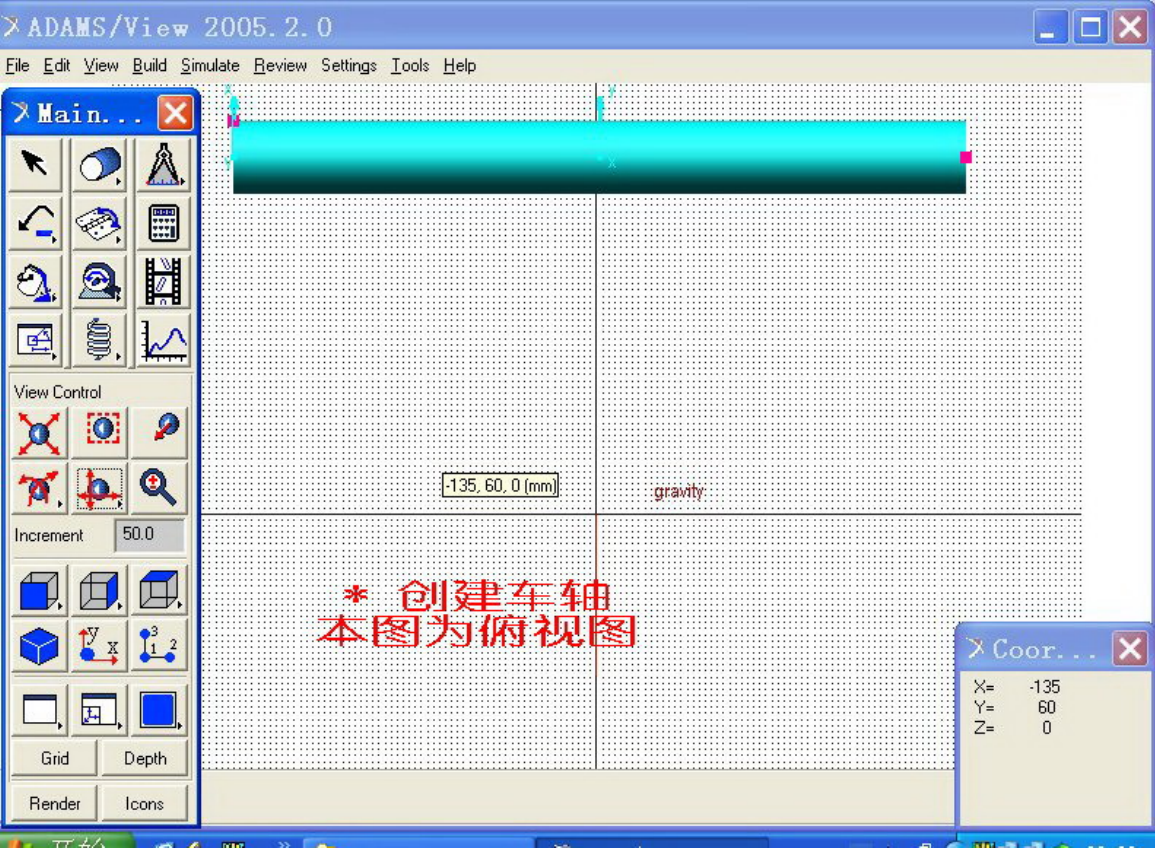Click the translate view icon
This screenshot has height=848, width=1155.
[x=99, y=488]
